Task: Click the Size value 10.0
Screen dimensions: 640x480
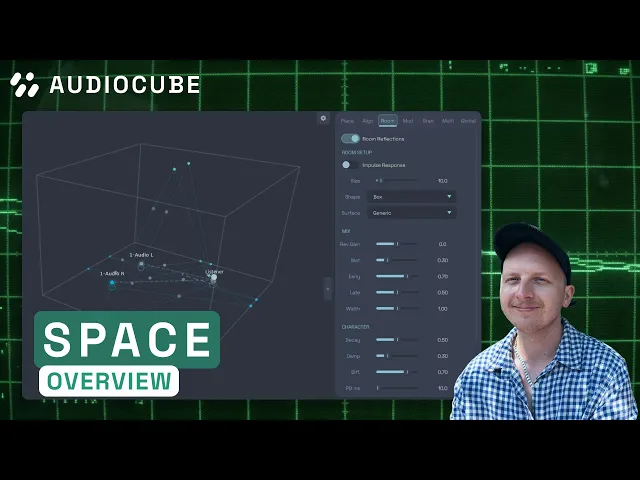Action: [x=442, y=181]
